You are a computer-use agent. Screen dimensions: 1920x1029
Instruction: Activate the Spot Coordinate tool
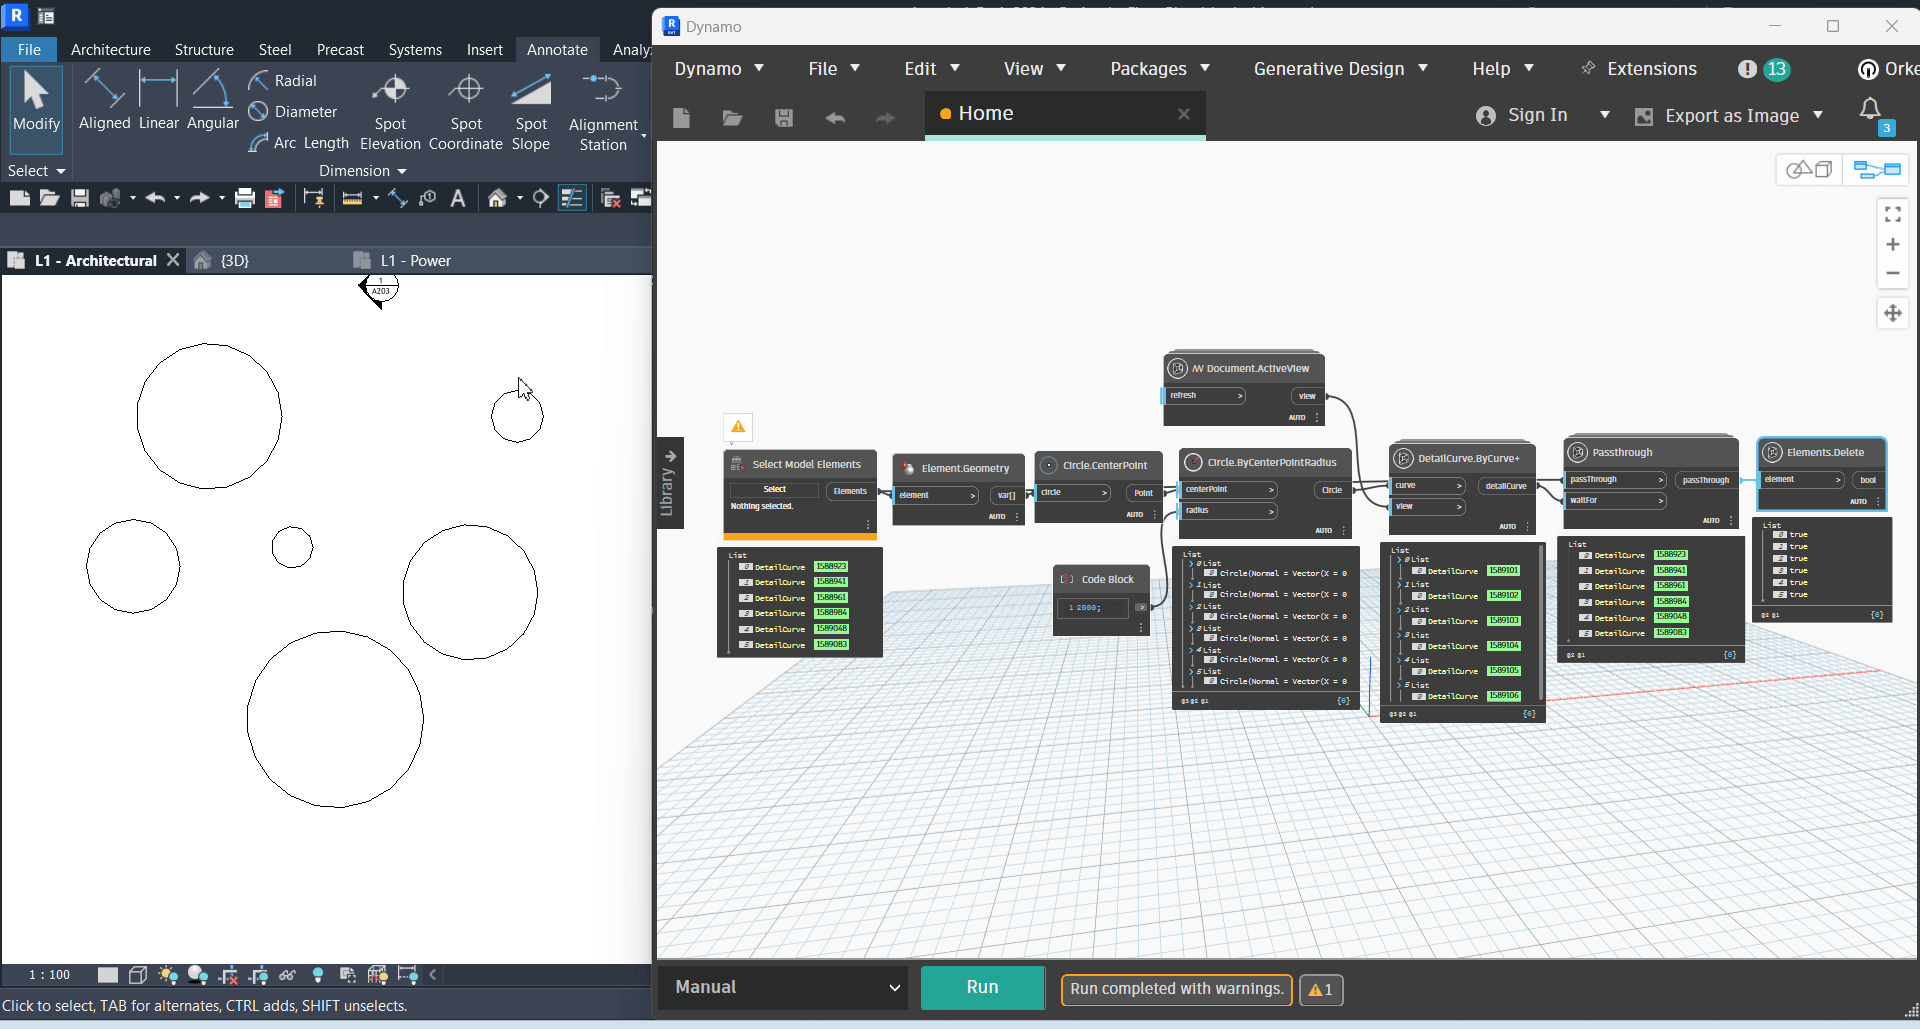pos(465,112)
